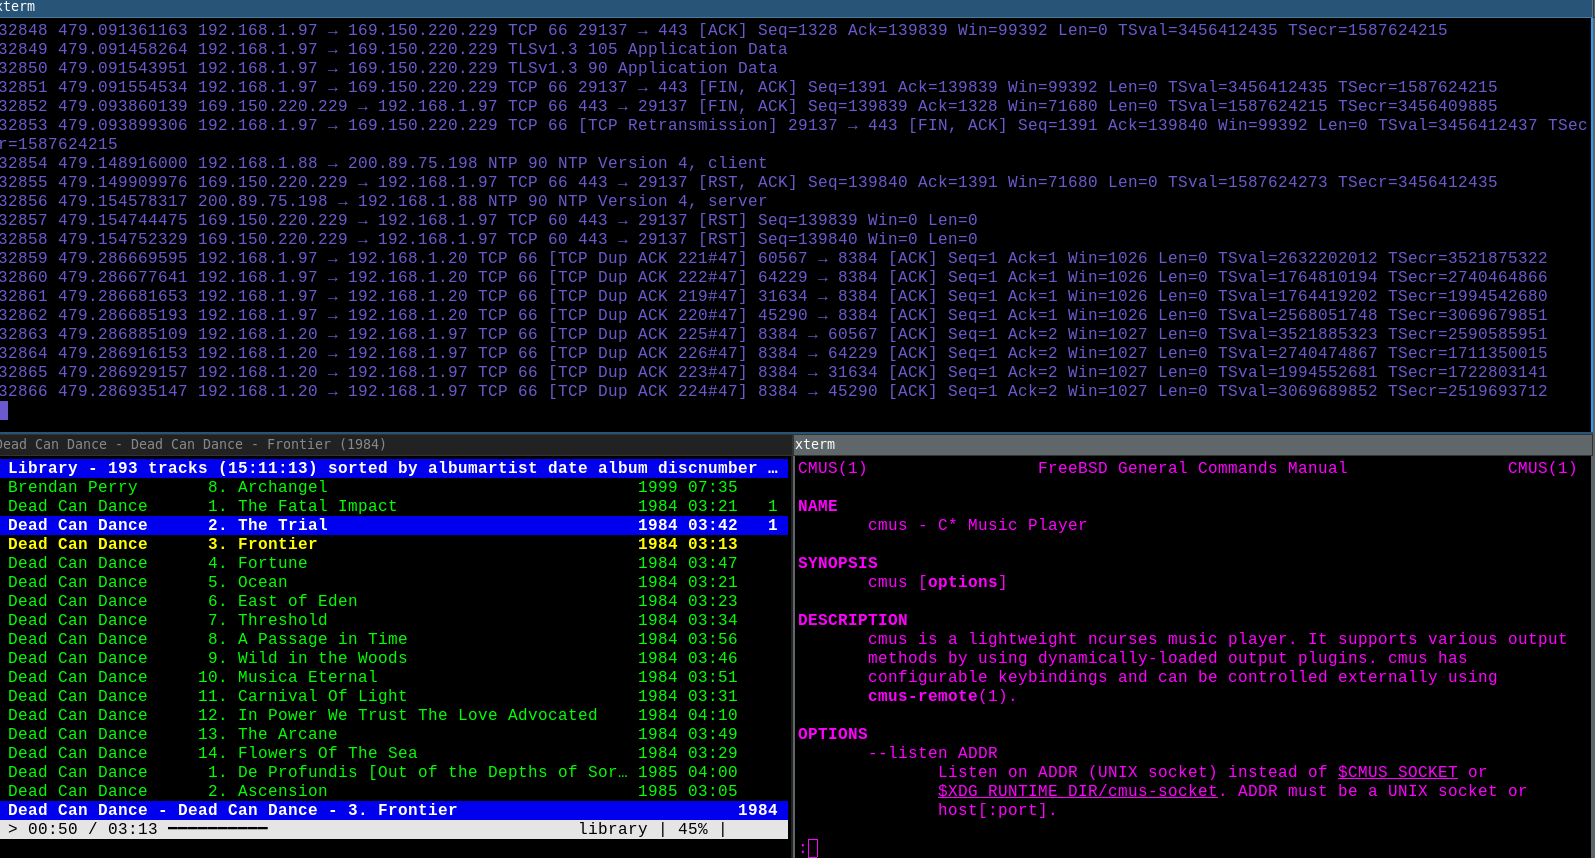Image resolution: width=1595 pixels, height=858 pixels.
Task: Select the track "1. De Profundis"
Action: (x=394, y=772)
